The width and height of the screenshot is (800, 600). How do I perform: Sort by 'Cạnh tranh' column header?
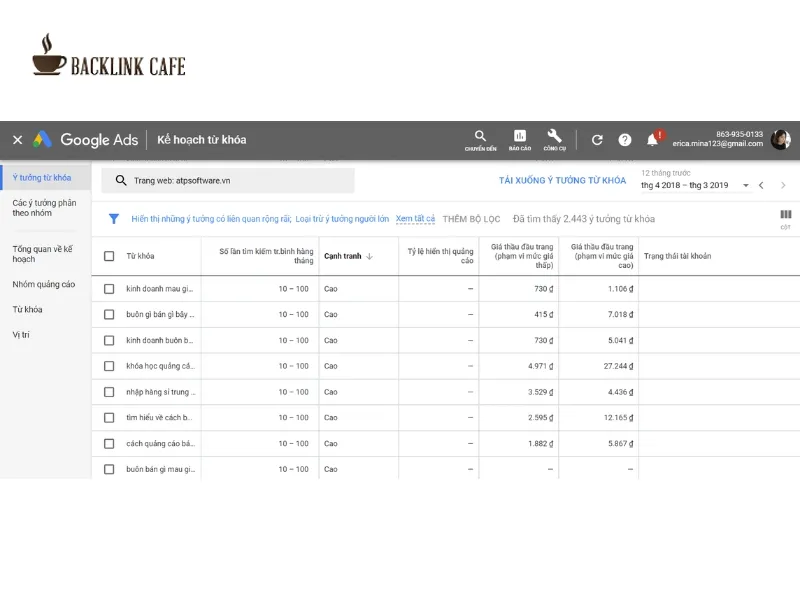click(x=342, y=256)
